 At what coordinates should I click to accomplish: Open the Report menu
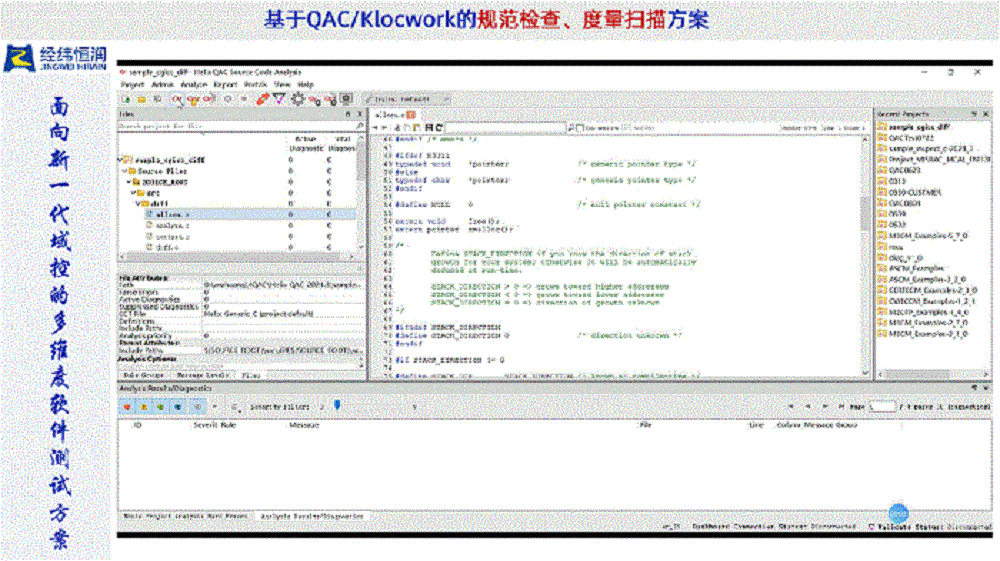(225, 84)
